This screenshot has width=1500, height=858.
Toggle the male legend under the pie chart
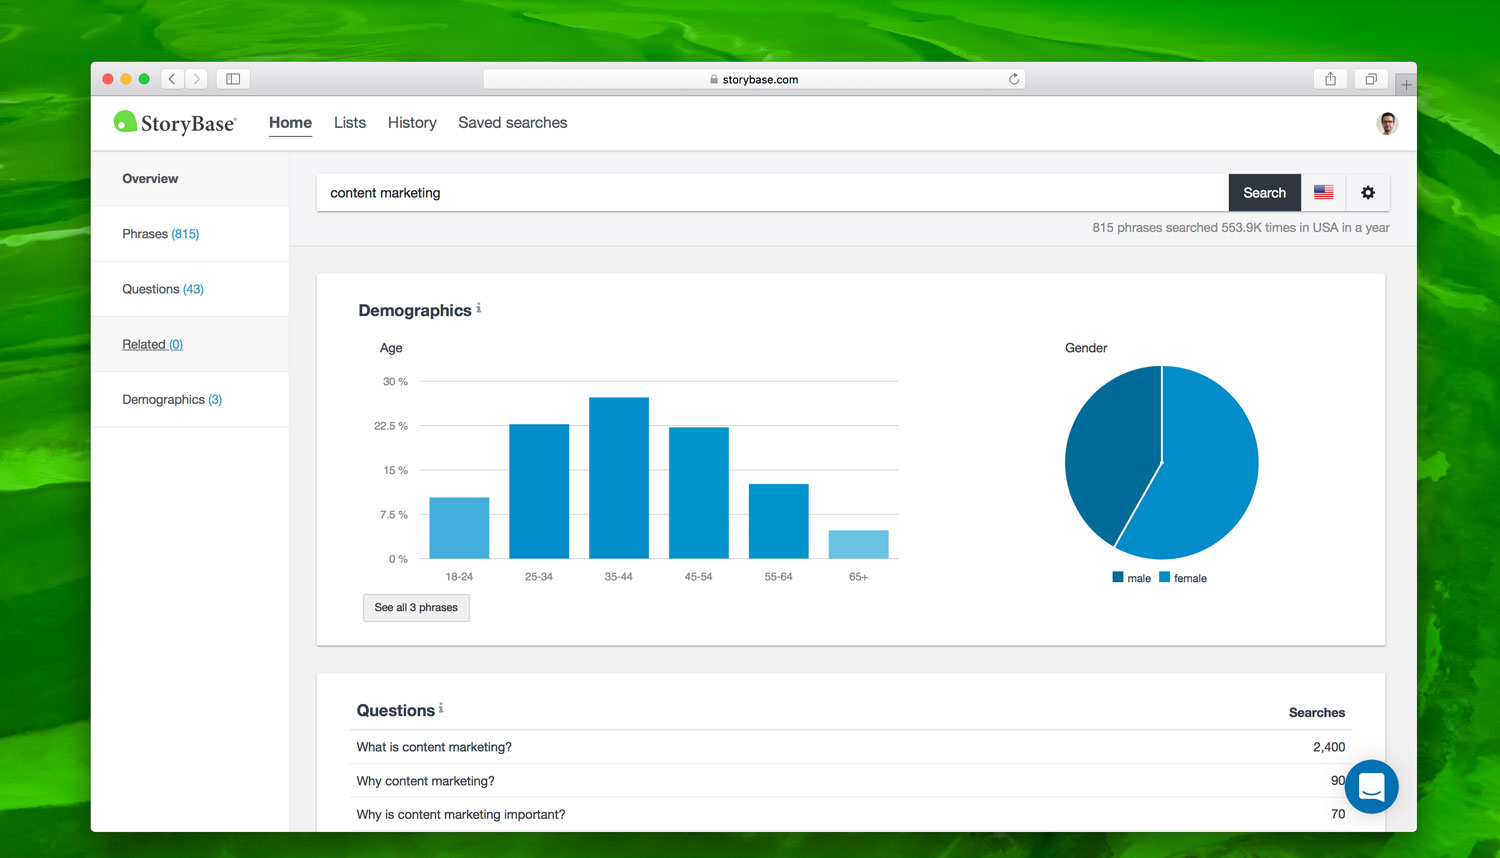tap(1131, 577)
